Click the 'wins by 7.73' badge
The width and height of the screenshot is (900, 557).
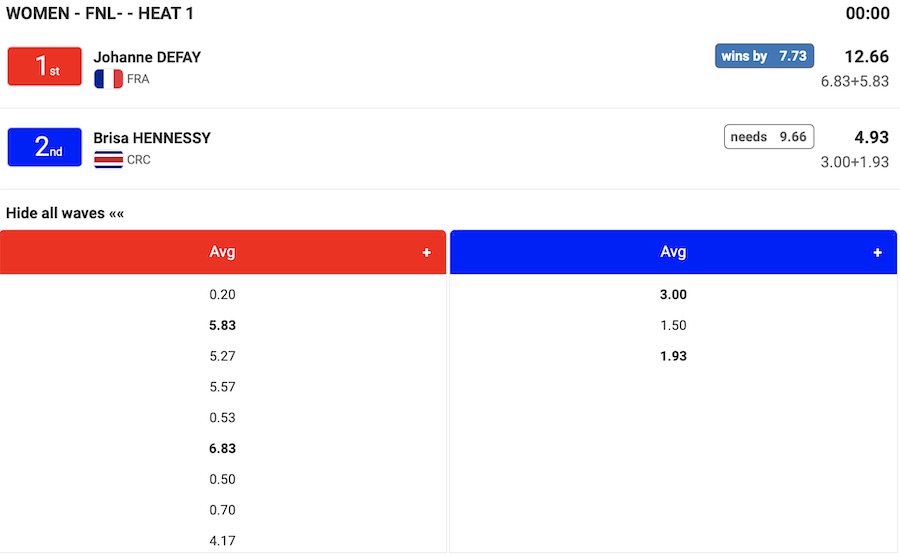coord(764,56)
